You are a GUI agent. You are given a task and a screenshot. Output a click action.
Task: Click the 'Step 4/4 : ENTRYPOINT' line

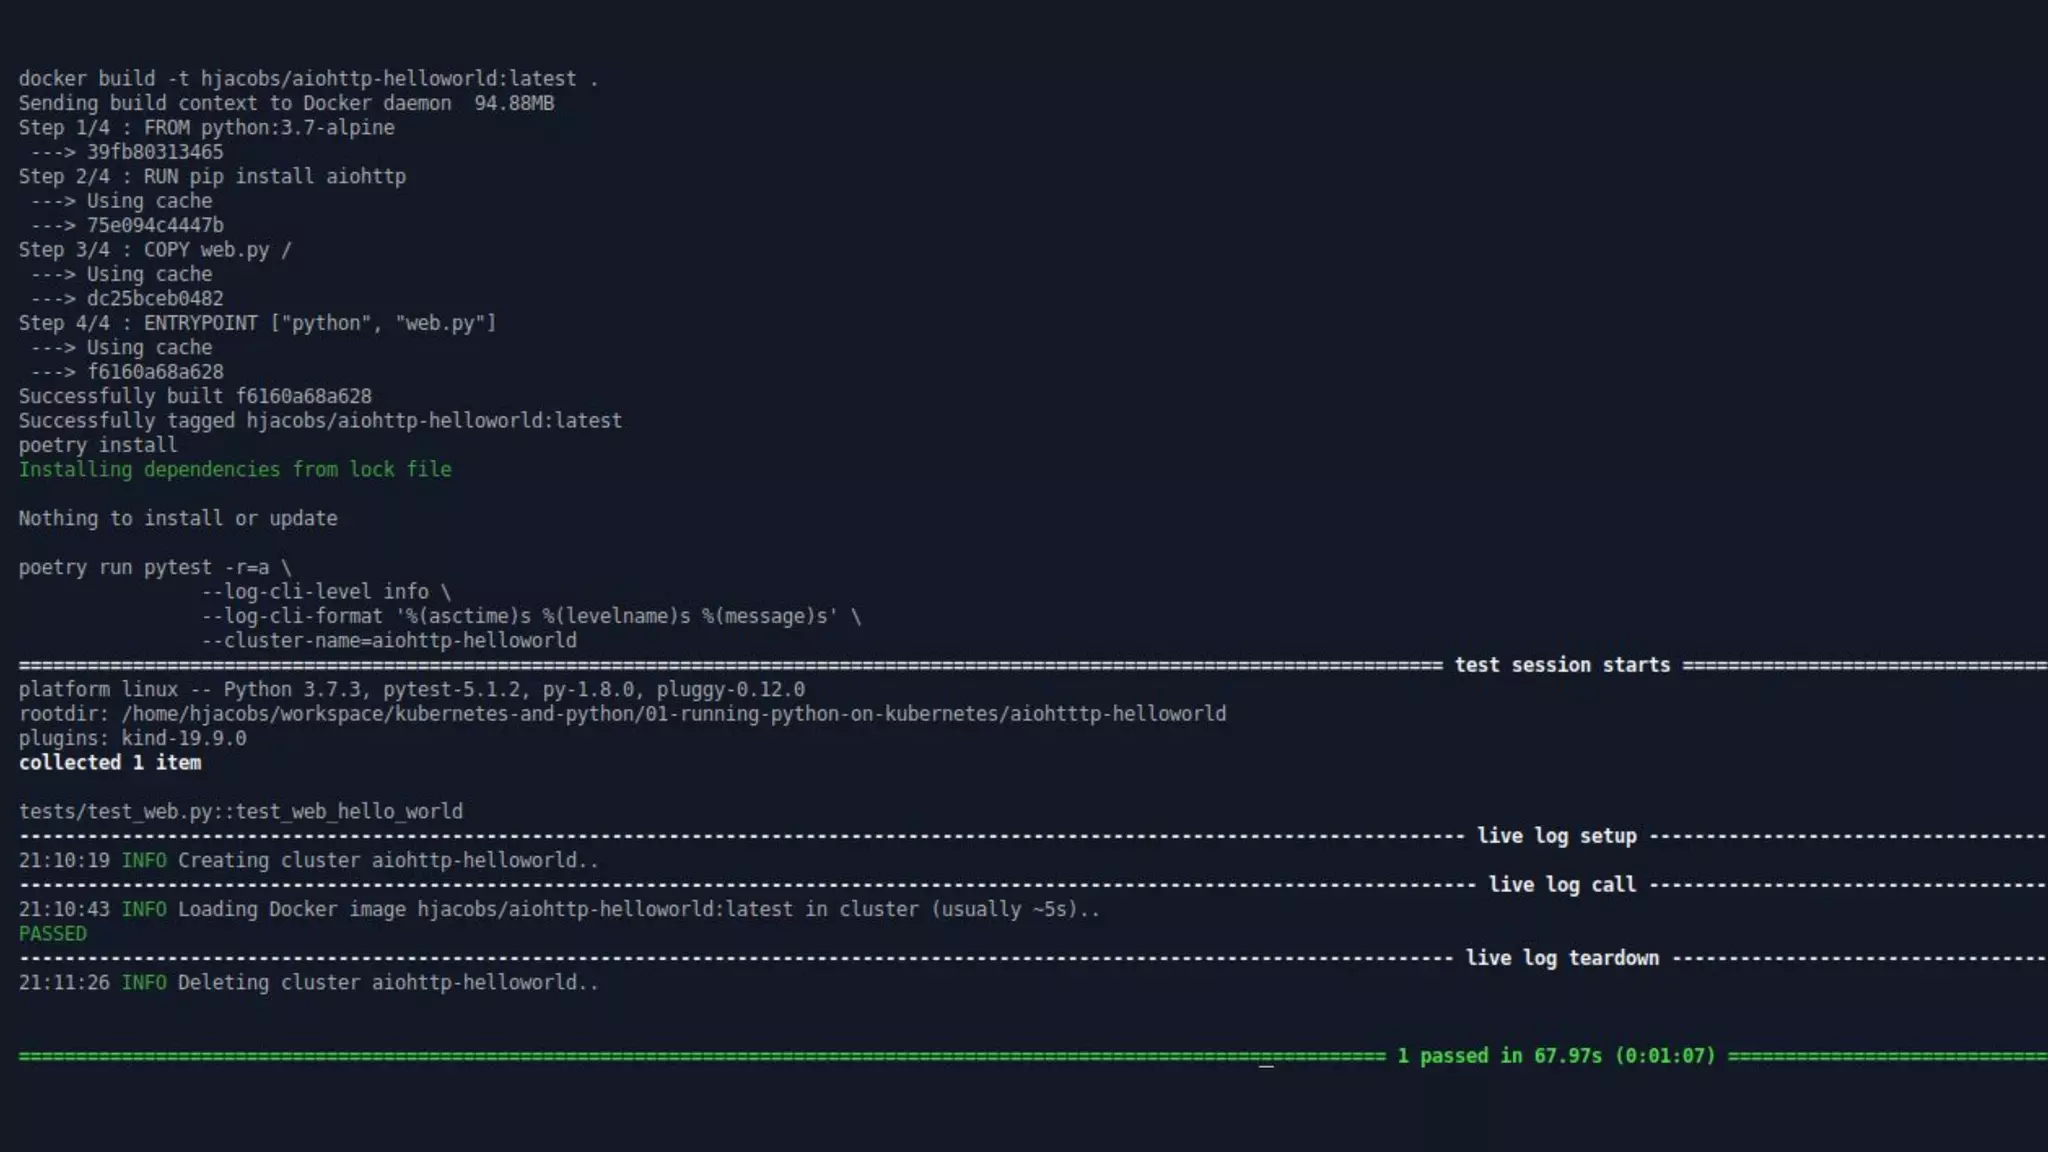click(257, 323)
